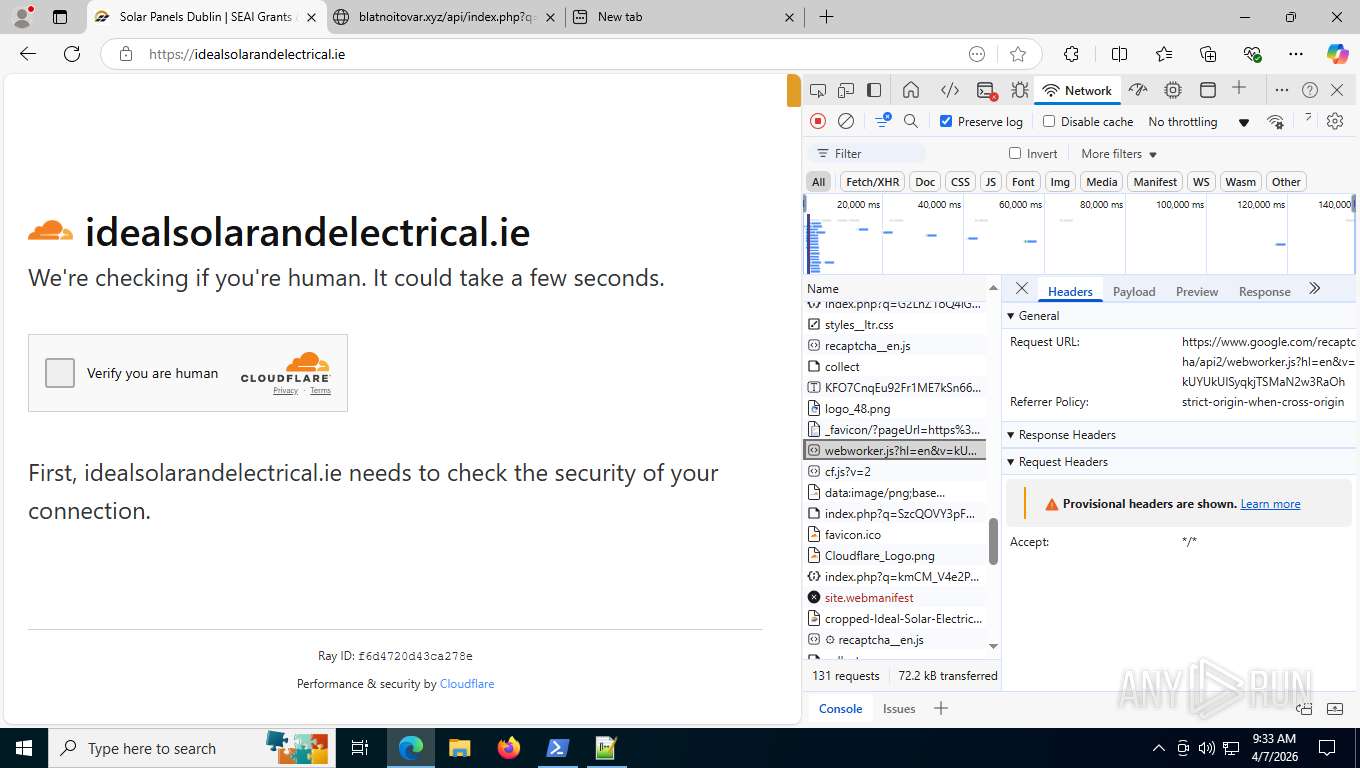Screen dimensions: 1360x768
Task: Open DevTools help question mark icon
Action: [1310, 90]
